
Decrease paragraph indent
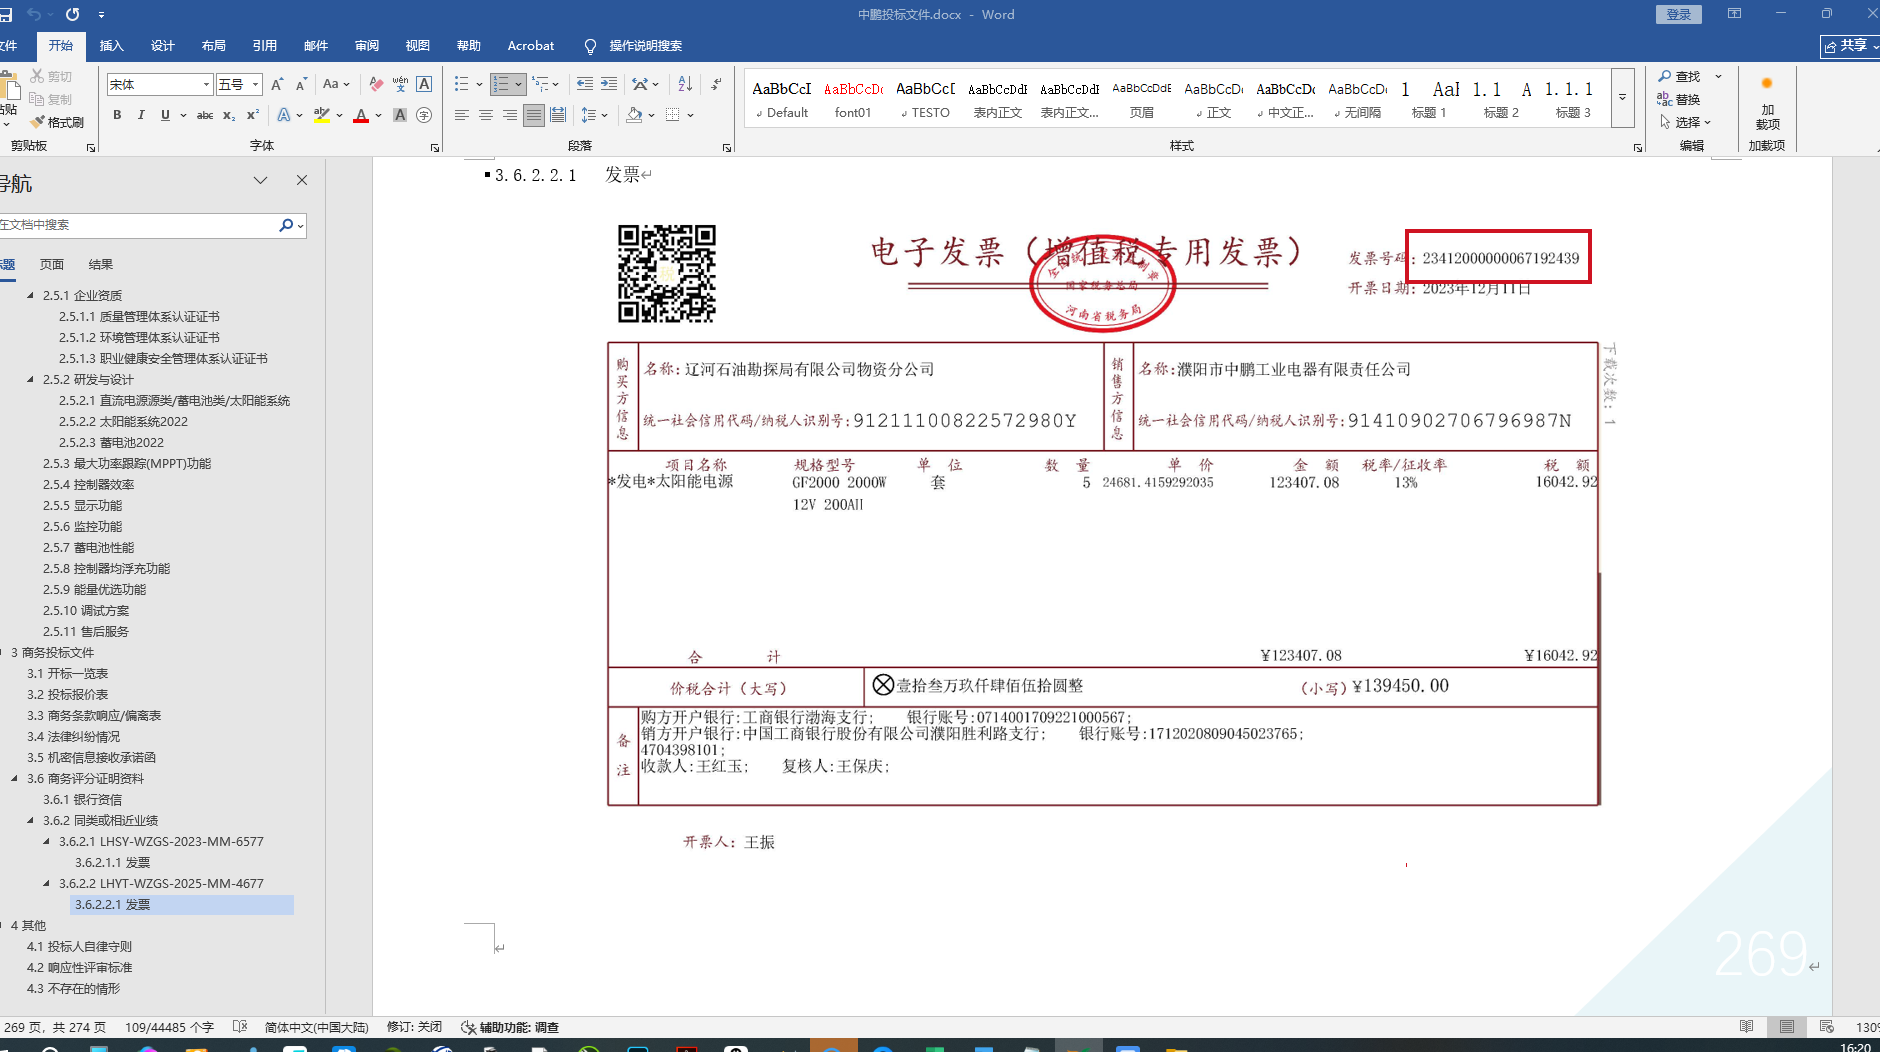tap(585, 85)
